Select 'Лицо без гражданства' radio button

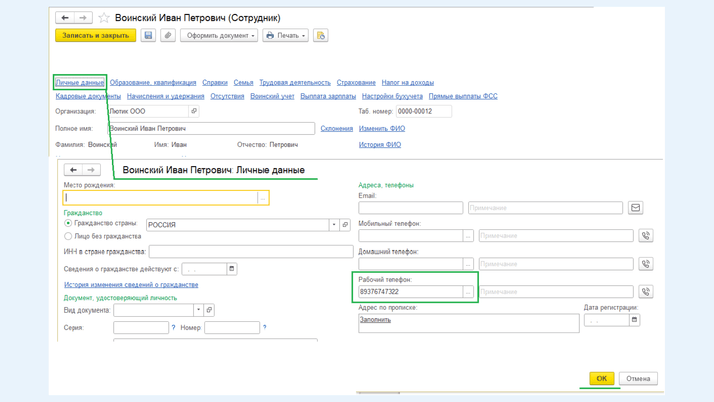(x=69, y=237)
